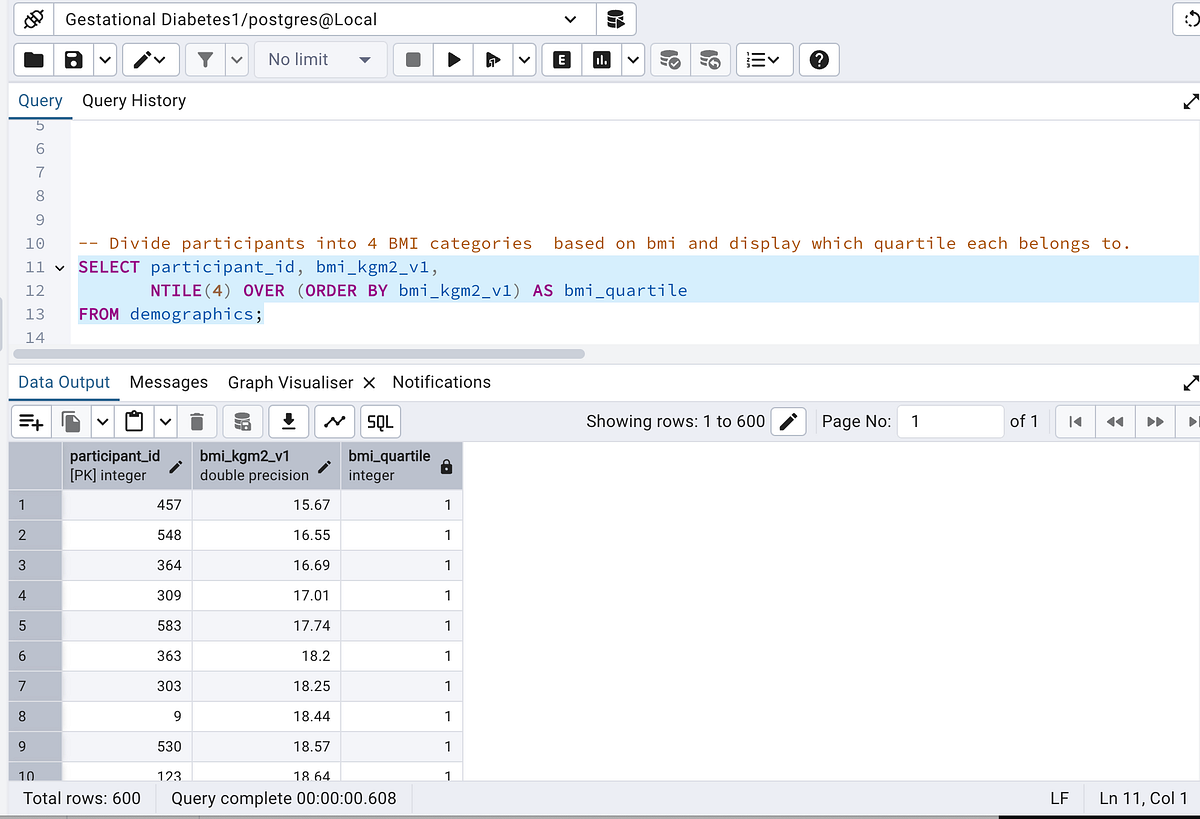This screenshot has width=1200, height=819.
Task: Open the Explain plan tool
Action: click(x=561, y=59)
